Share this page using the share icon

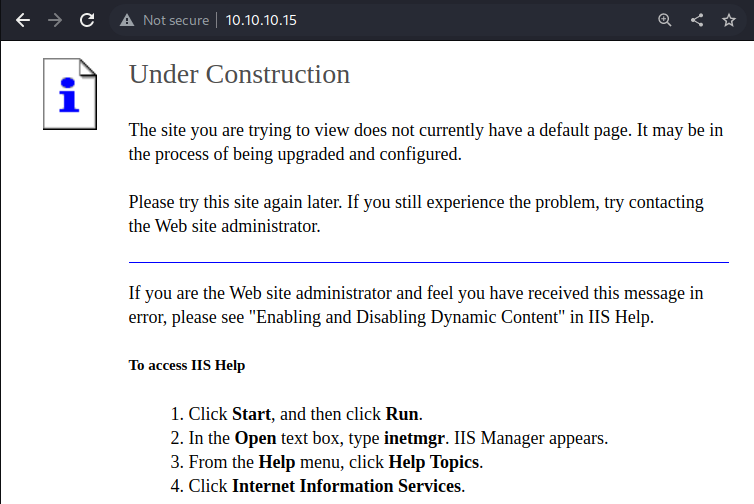pos(697,20)
